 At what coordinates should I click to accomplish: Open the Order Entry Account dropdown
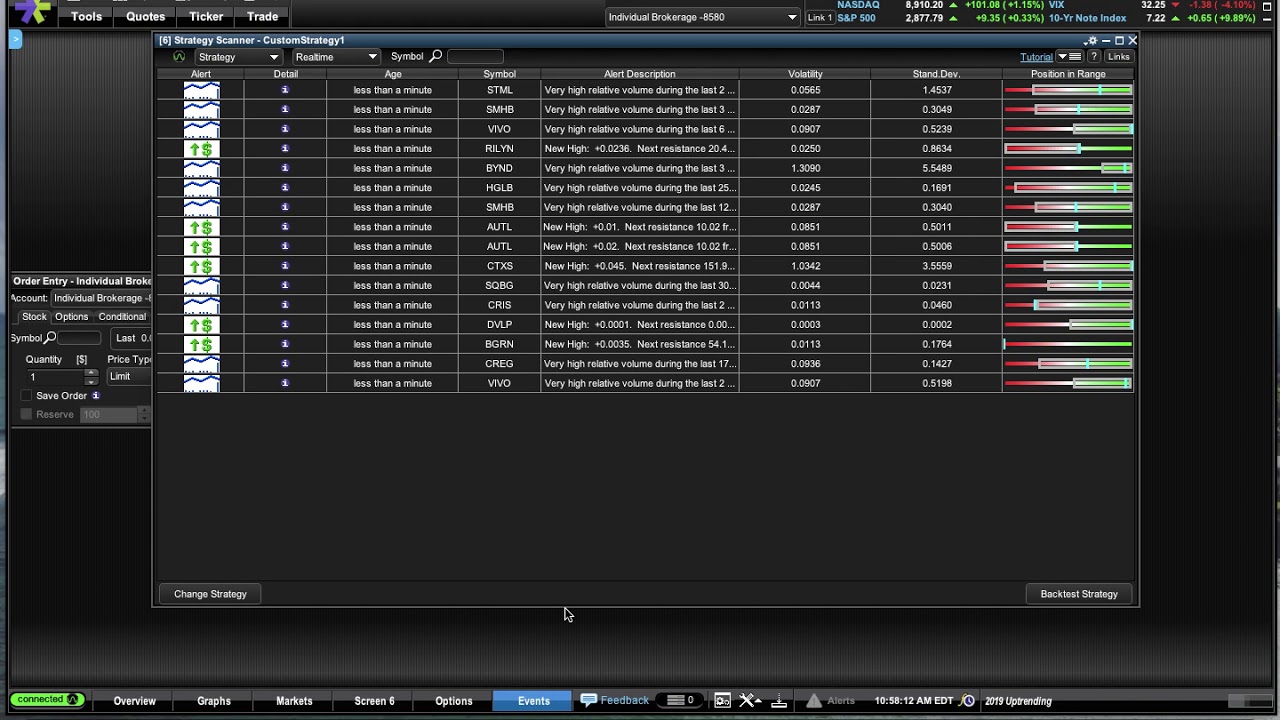pos(101,298)
